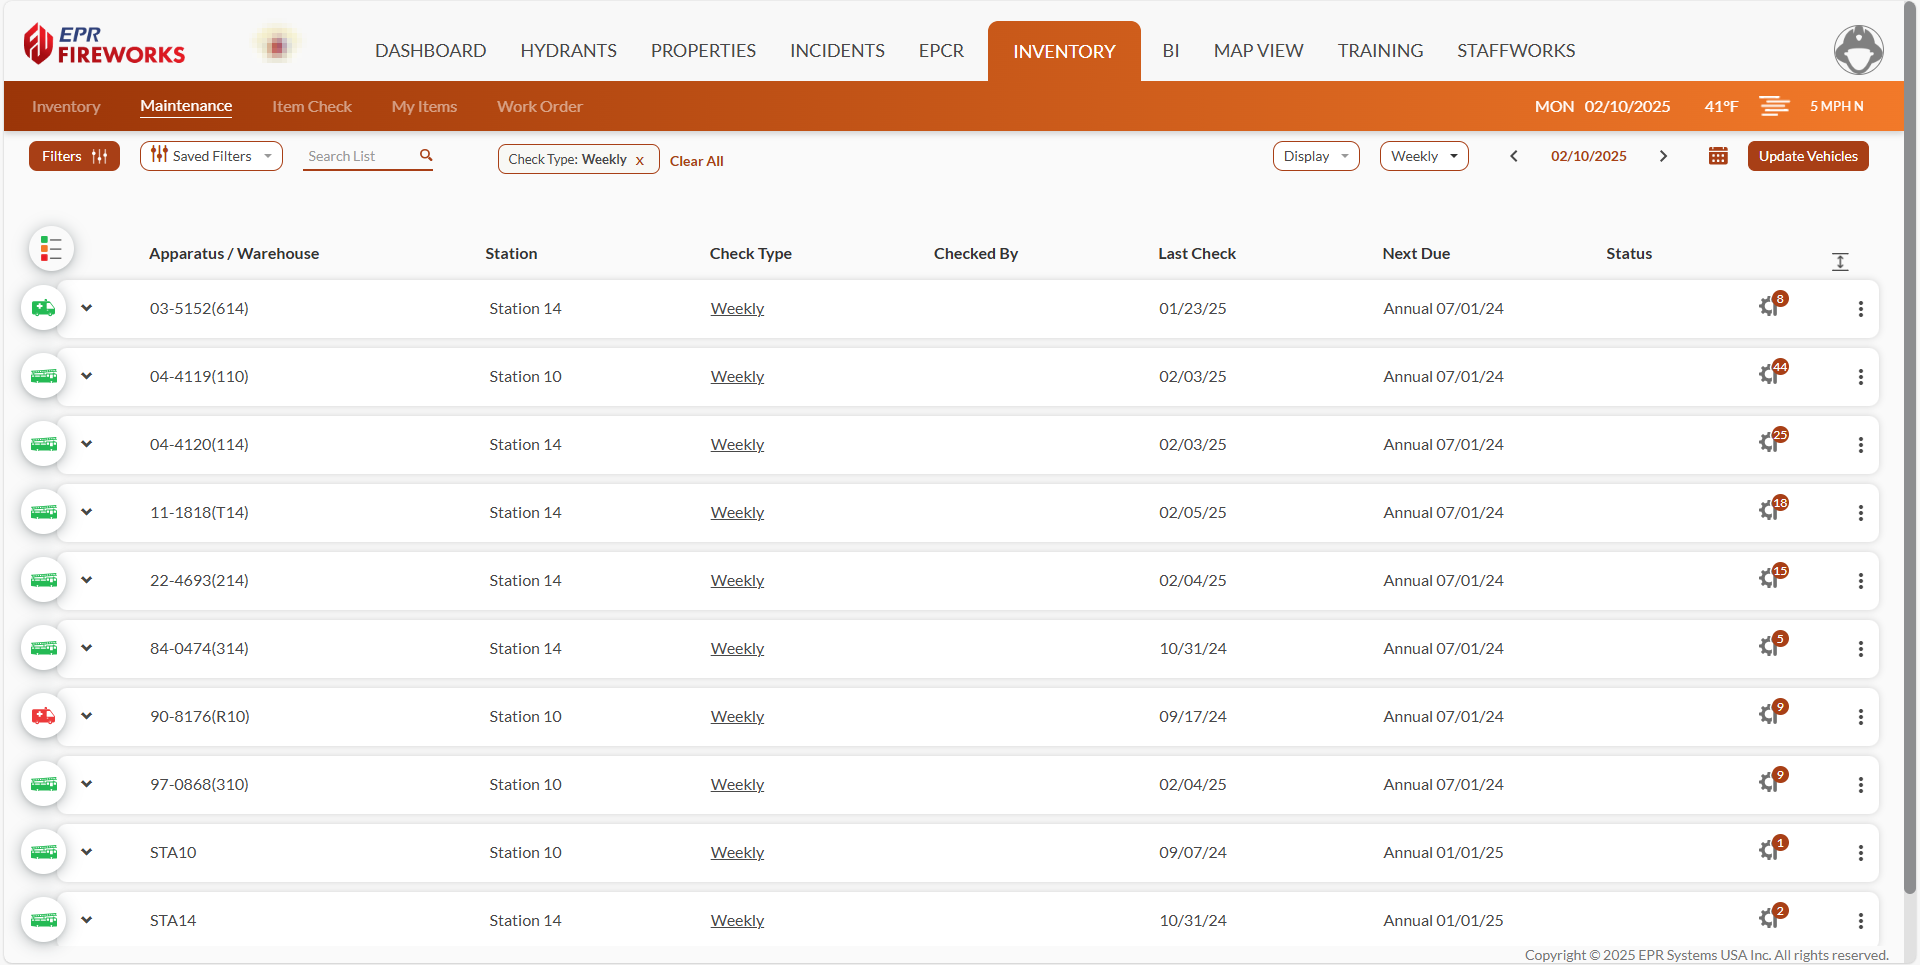Open the status legend icon above the list

click(x=51, y=249)
